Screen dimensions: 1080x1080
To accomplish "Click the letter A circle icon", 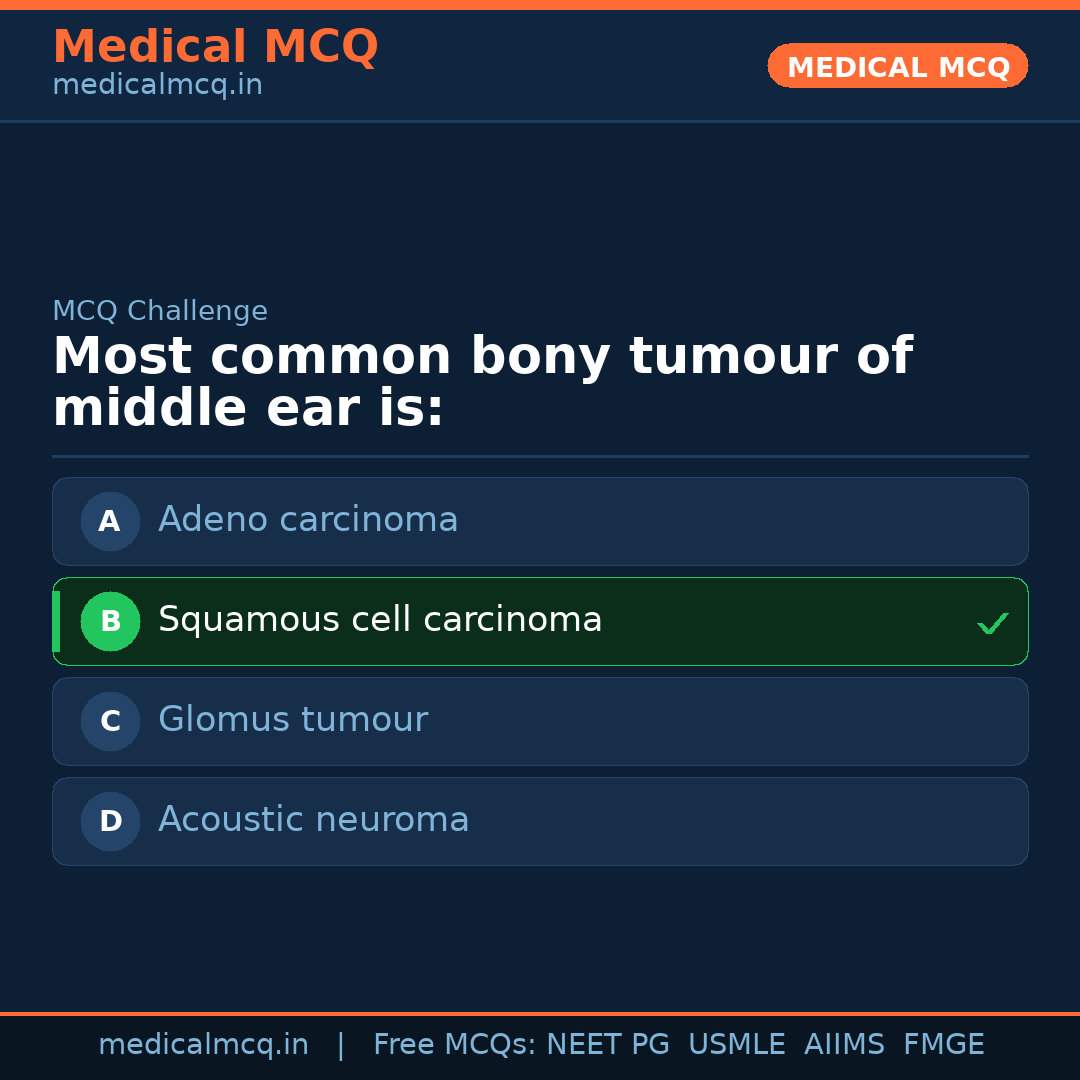I will [x=110, y=521].
